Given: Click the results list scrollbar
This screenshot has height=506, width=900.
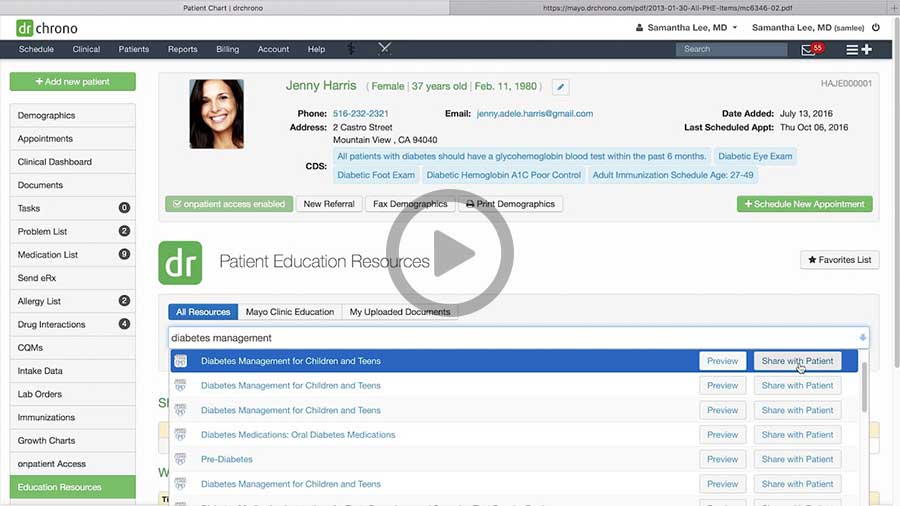Looking at the screenshot, I should click(x=863, y=390).
